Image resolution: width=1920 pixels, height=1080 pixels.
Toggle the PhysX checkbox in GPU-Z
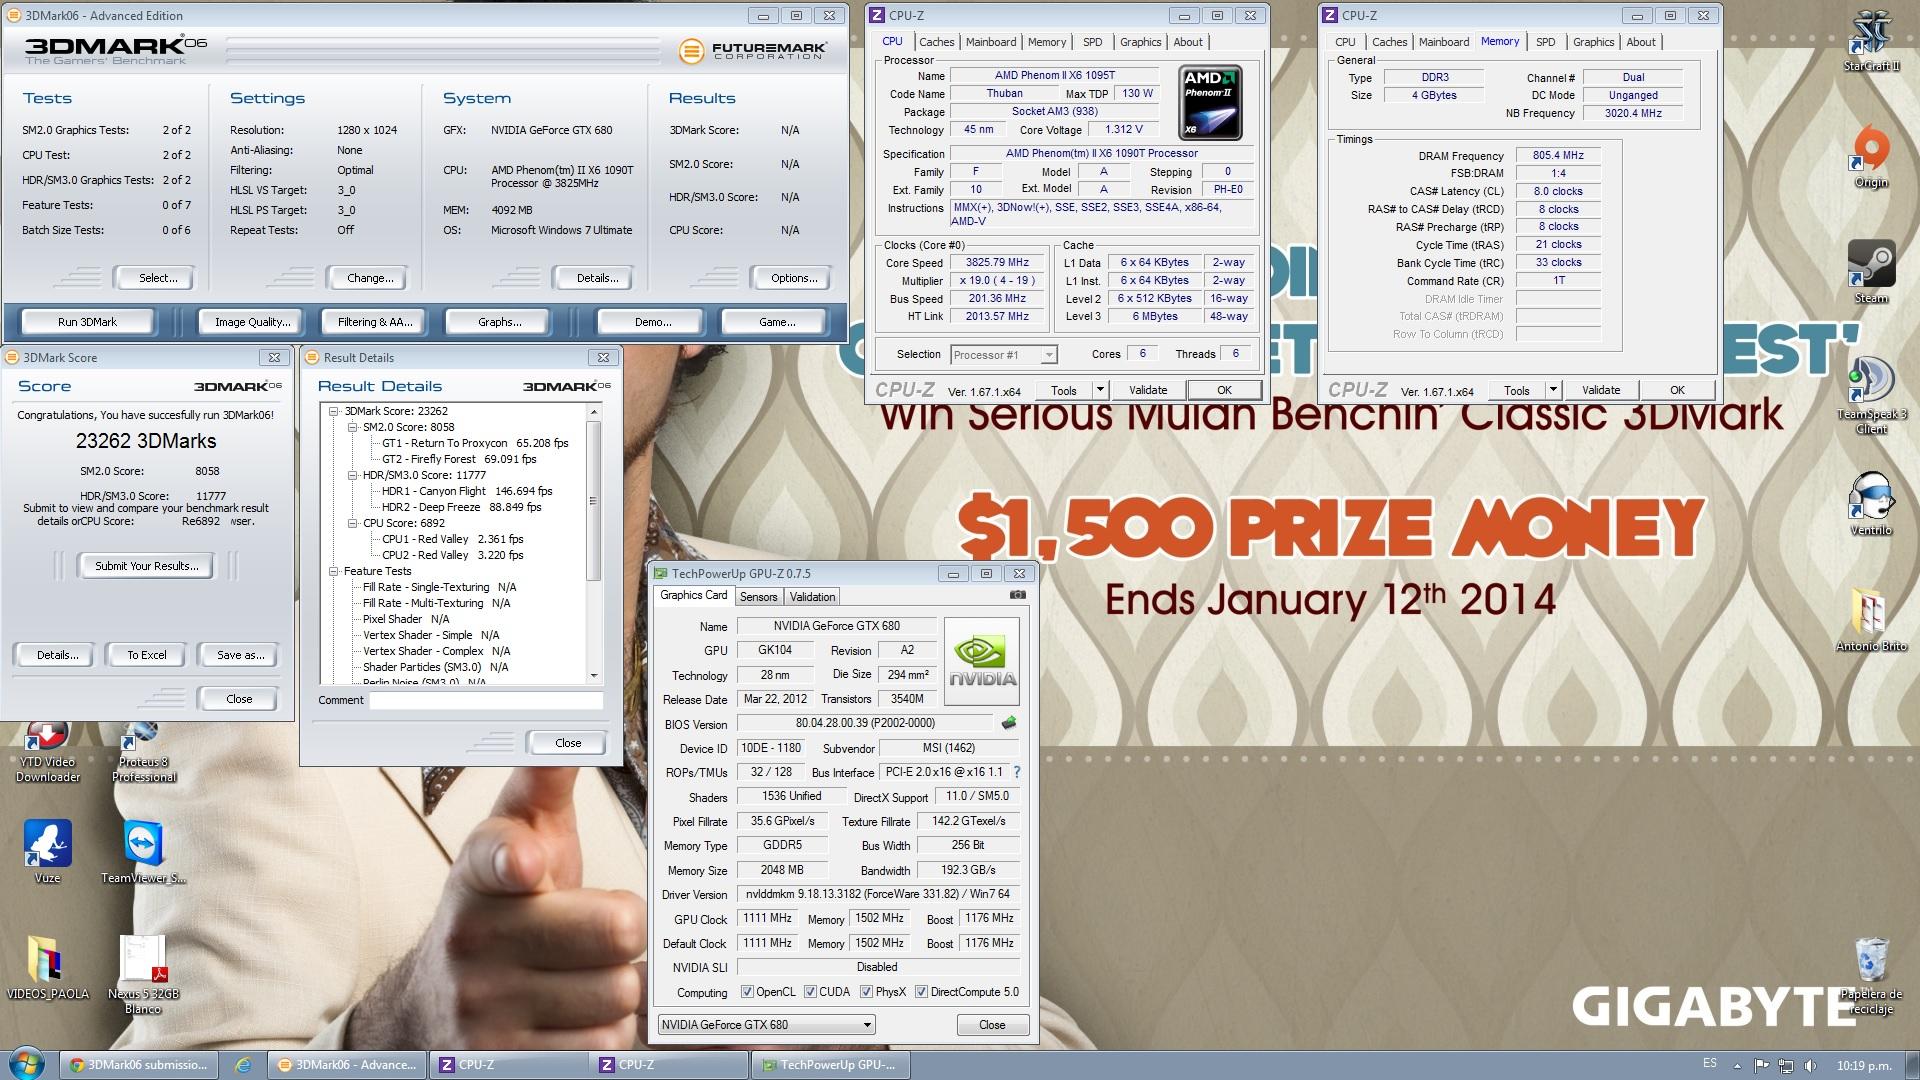[x=866, y=992]
